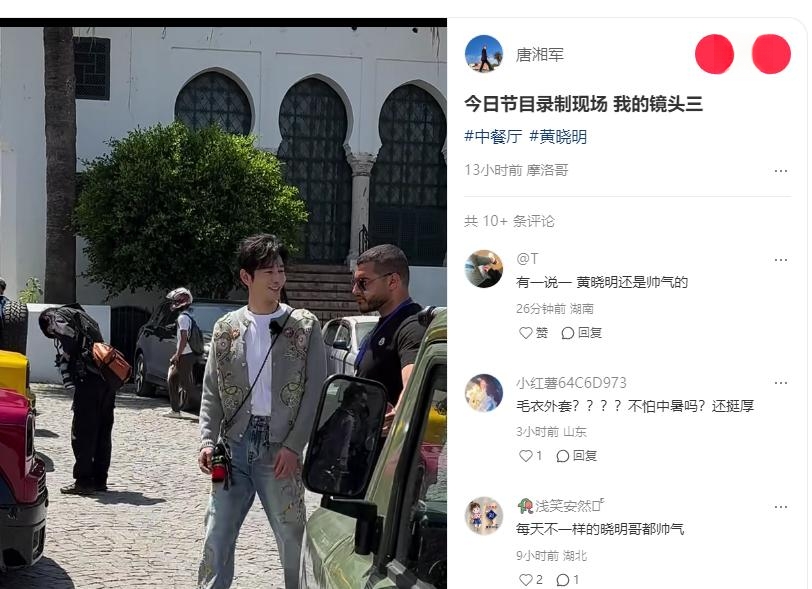View the avatar of 浅笑安然
Screen dimensions: 812x589
pyautogui.click(x=484, y=516)
